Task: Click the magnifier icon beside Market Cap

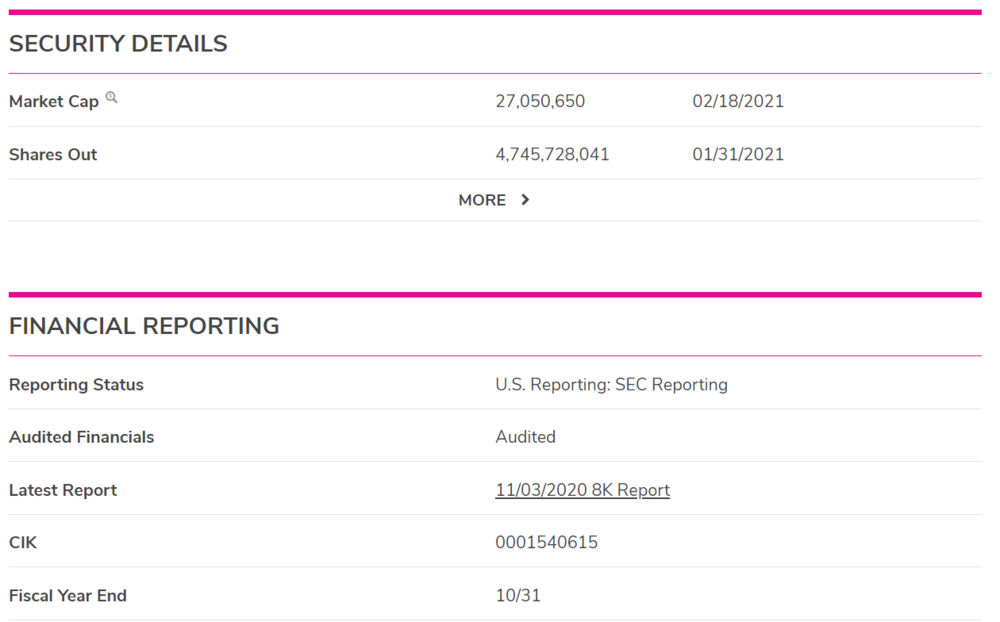Action: [112, 98]
